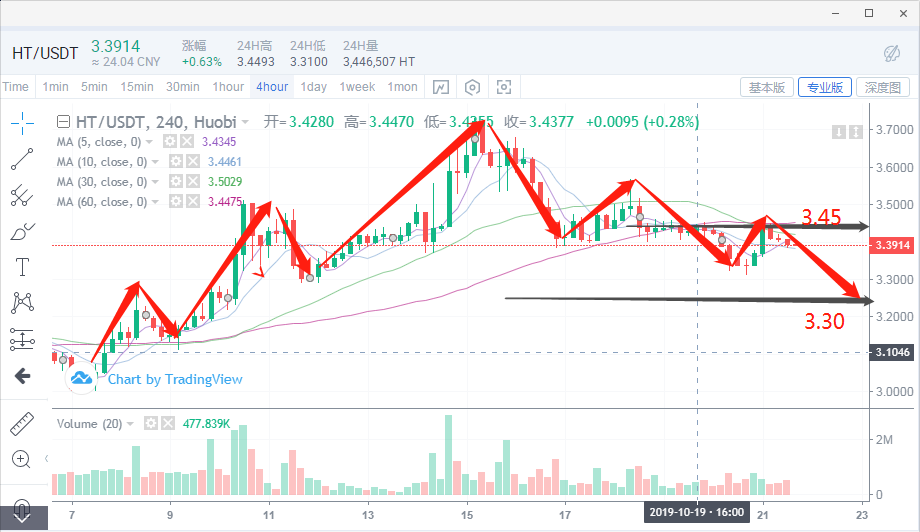Click the 3.1046 crosshair price label
This screenshot has height=532, width=920.
click(x=892, y=353)
